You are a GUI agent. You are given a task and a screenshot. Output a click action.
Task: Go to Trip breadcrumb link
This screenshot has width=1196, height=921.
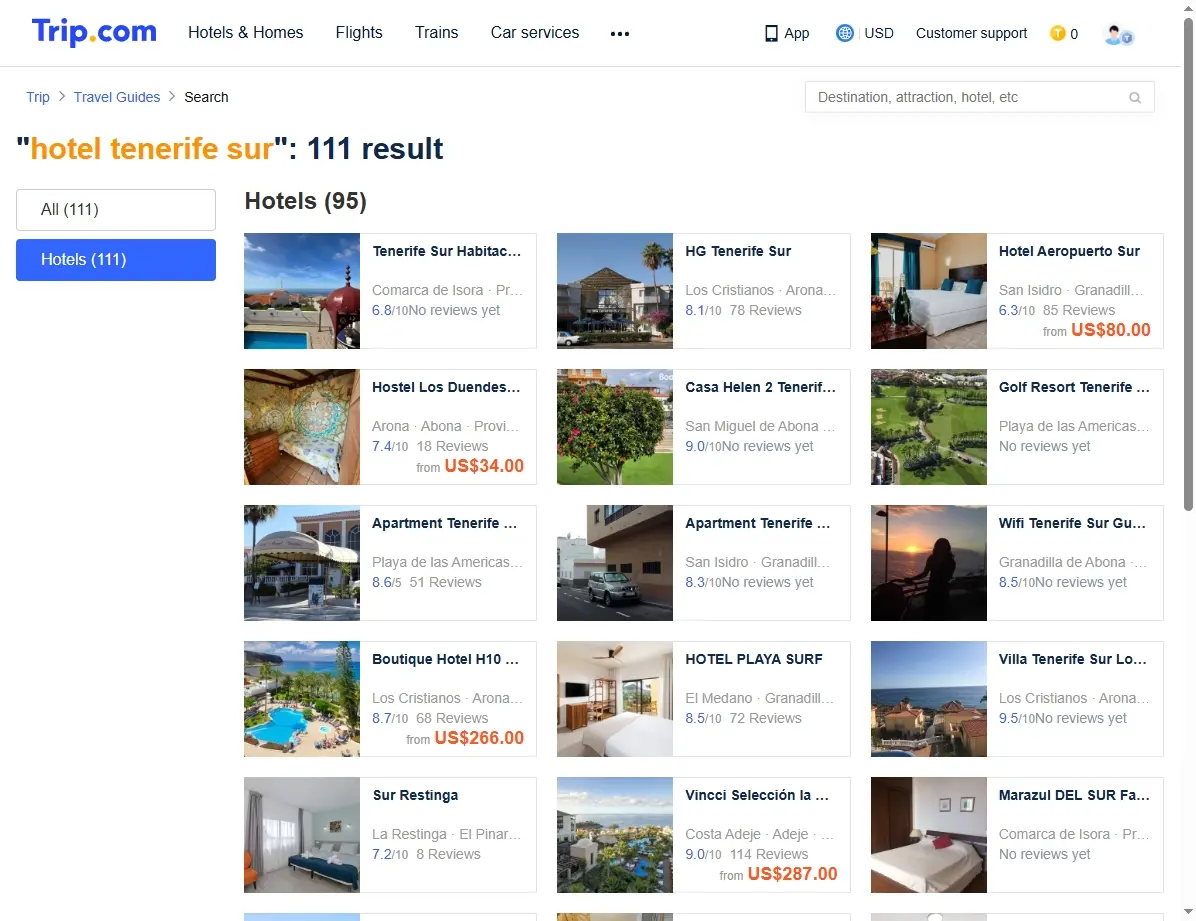37,97
